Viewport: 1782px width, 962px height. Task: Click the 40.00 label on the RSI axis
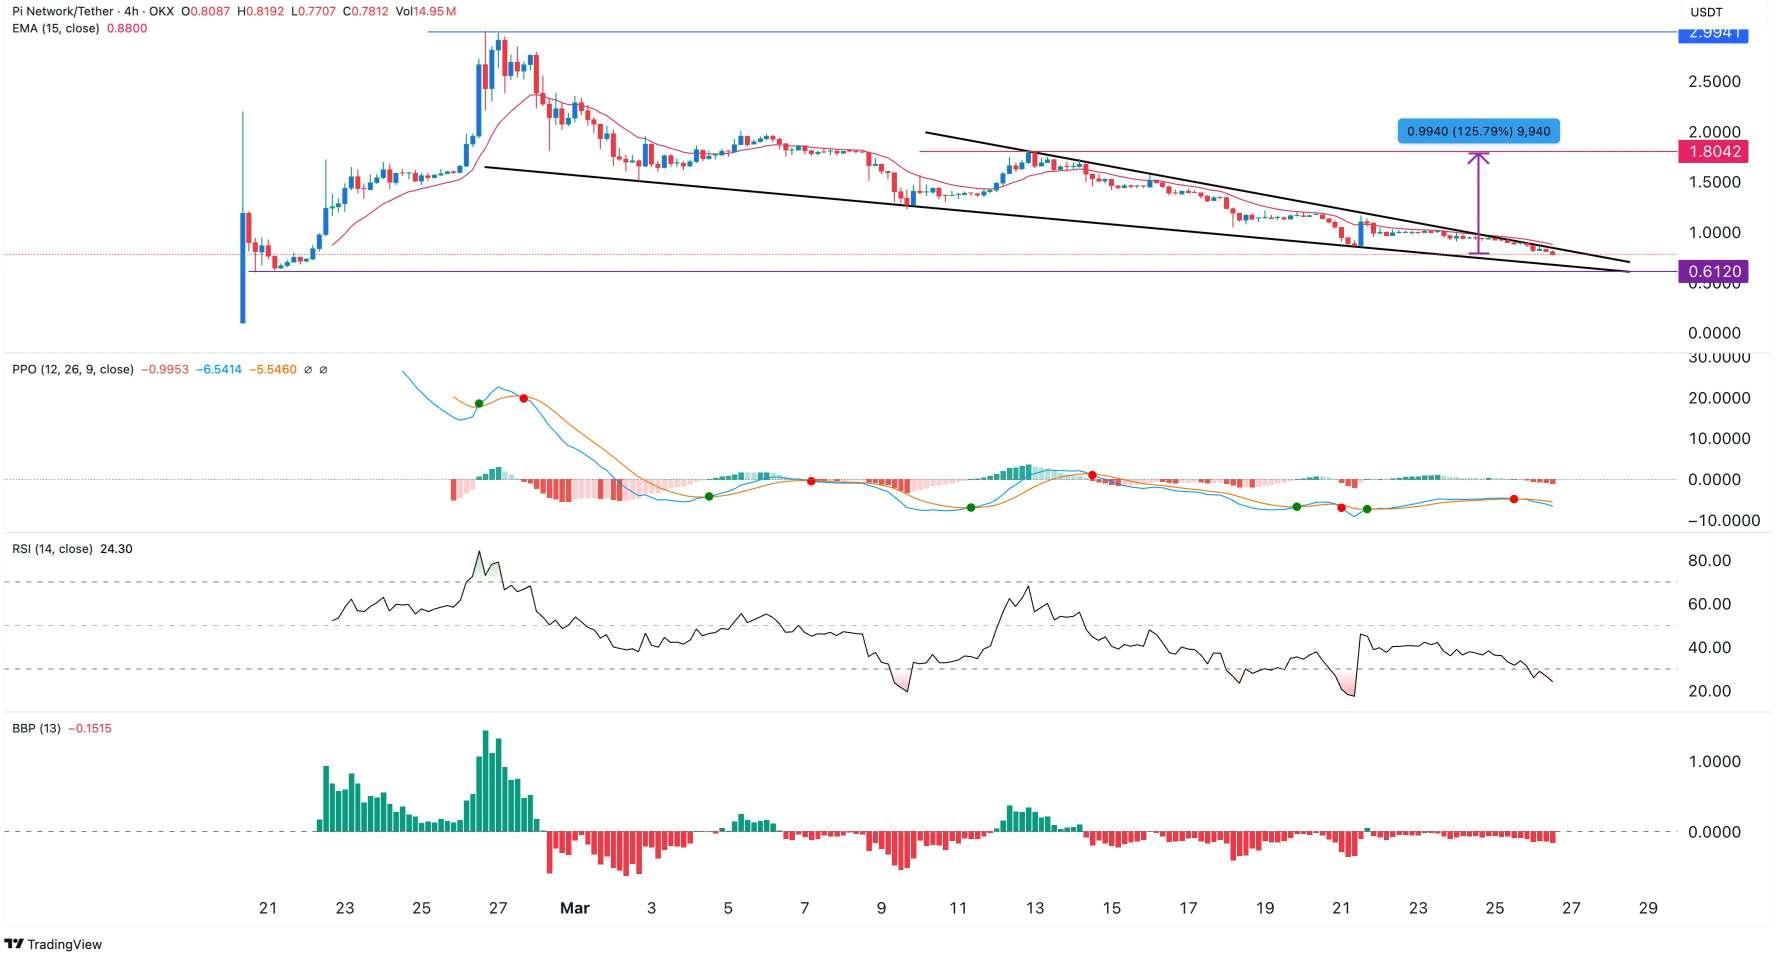1709,648
